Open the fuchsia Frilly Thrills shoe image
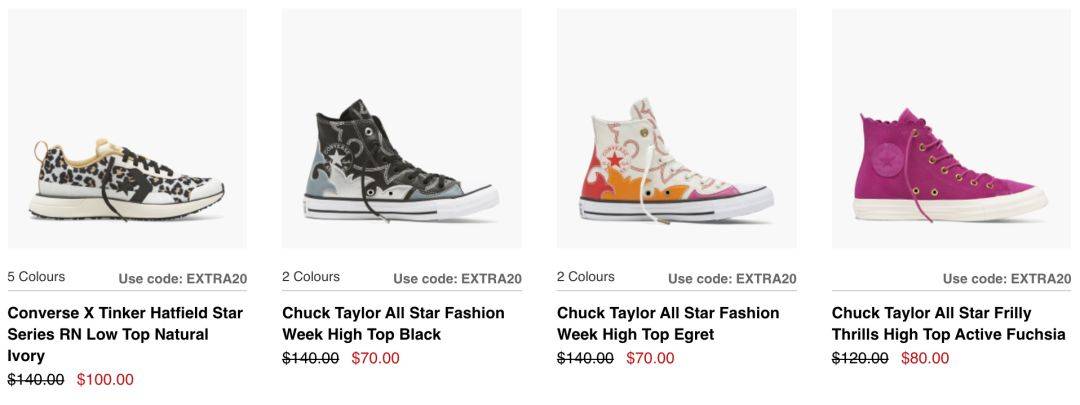1080x405 pixels. point(950,165)
